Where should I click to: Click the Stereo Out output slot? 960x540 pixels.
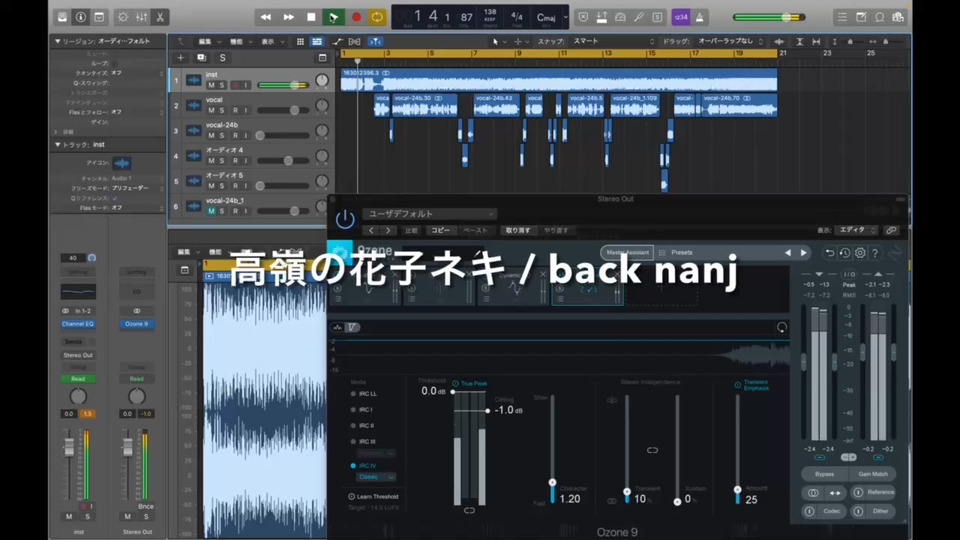[x=78, y=355]
